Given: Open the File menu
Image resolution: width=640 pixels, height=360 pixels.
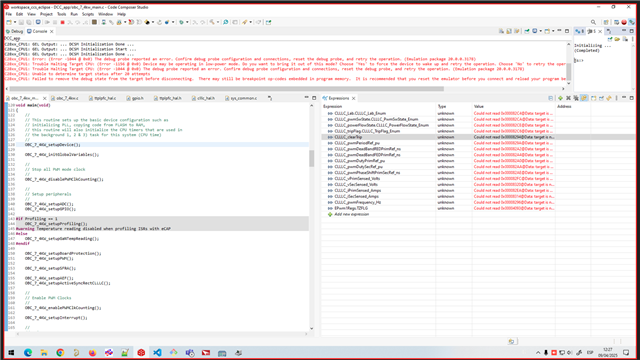Looking at the screenshot, I should (9, 14).
